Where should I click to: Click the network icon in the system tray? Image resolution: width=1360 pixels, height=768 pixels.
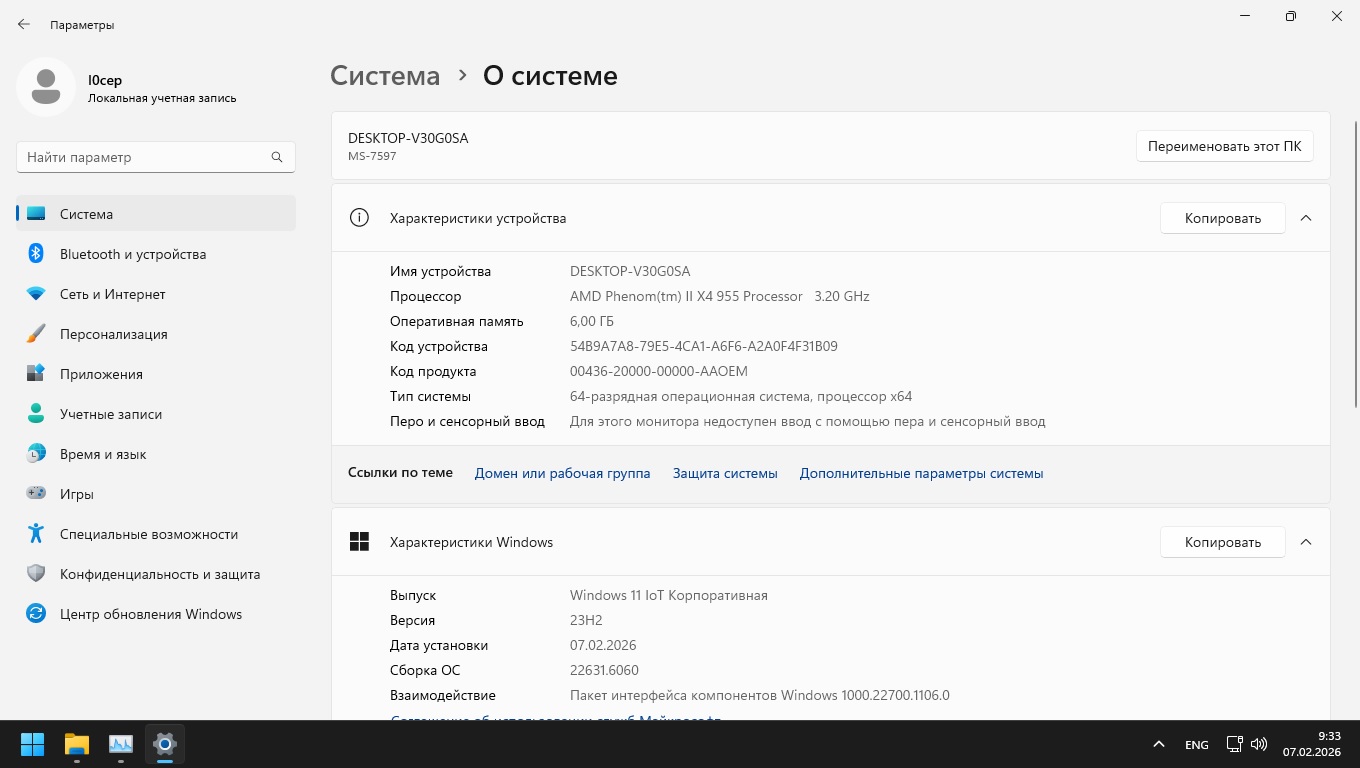click(x=1234, y=744)
